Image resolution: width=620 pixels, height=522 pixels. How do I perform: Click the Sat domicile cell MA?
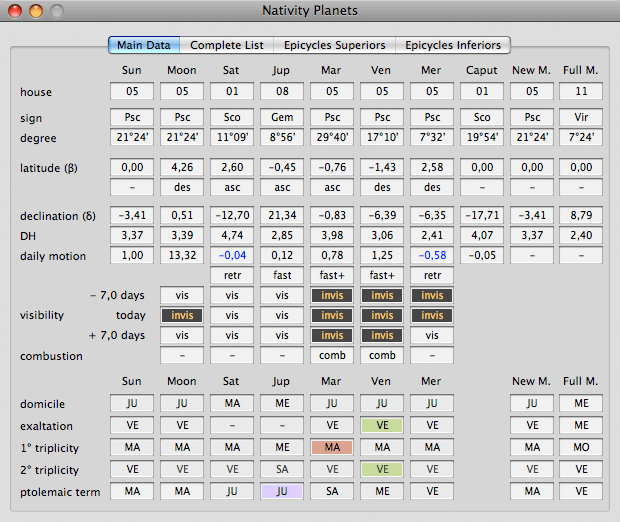click(x=232, y=403)
